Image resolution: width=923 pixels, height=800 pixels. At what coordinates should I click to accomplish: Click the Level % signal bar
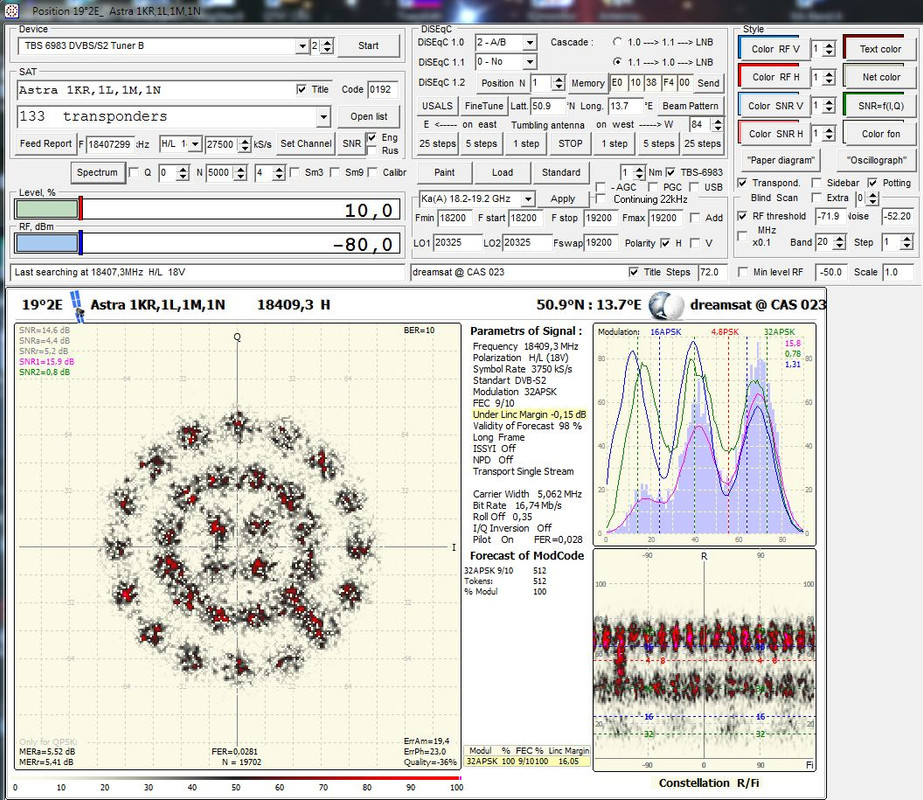(207, 210)
